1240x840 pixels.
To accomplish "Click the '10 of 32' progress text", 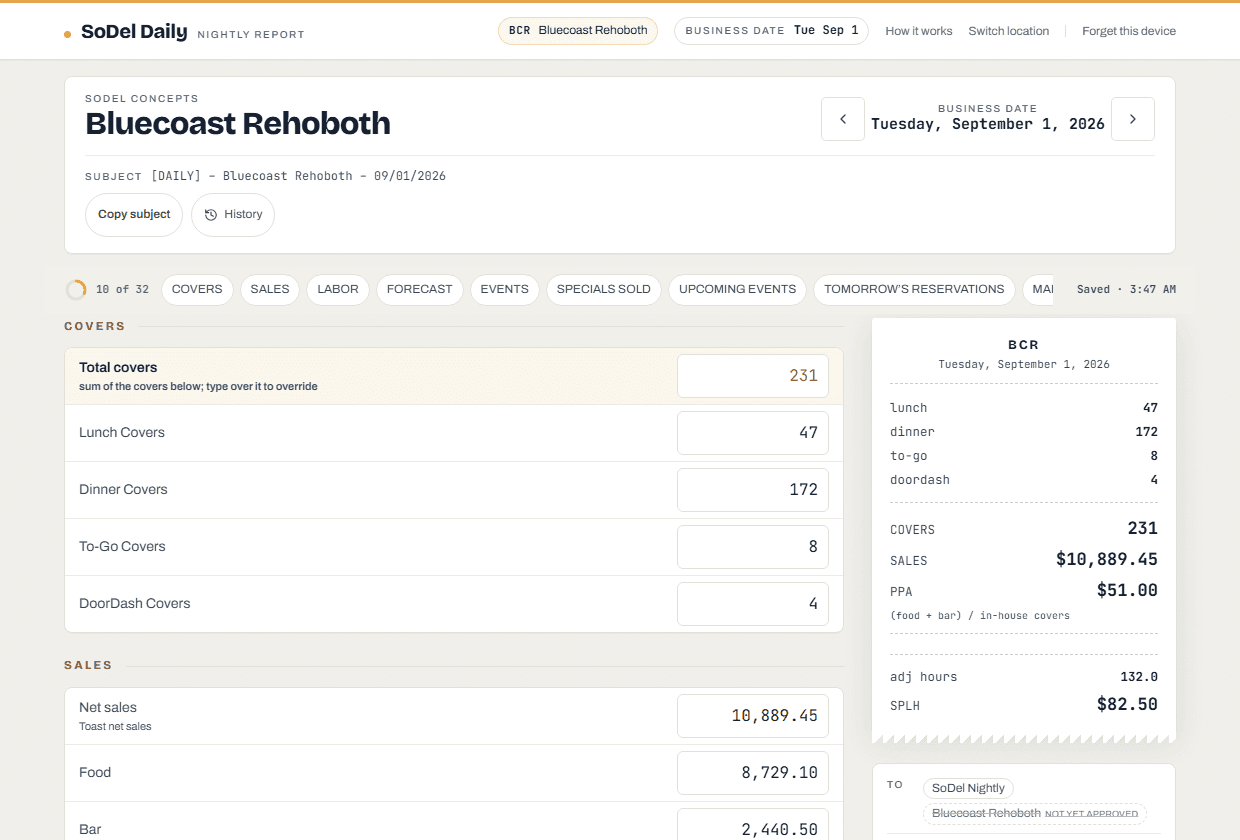I will (x=122, y=290).
